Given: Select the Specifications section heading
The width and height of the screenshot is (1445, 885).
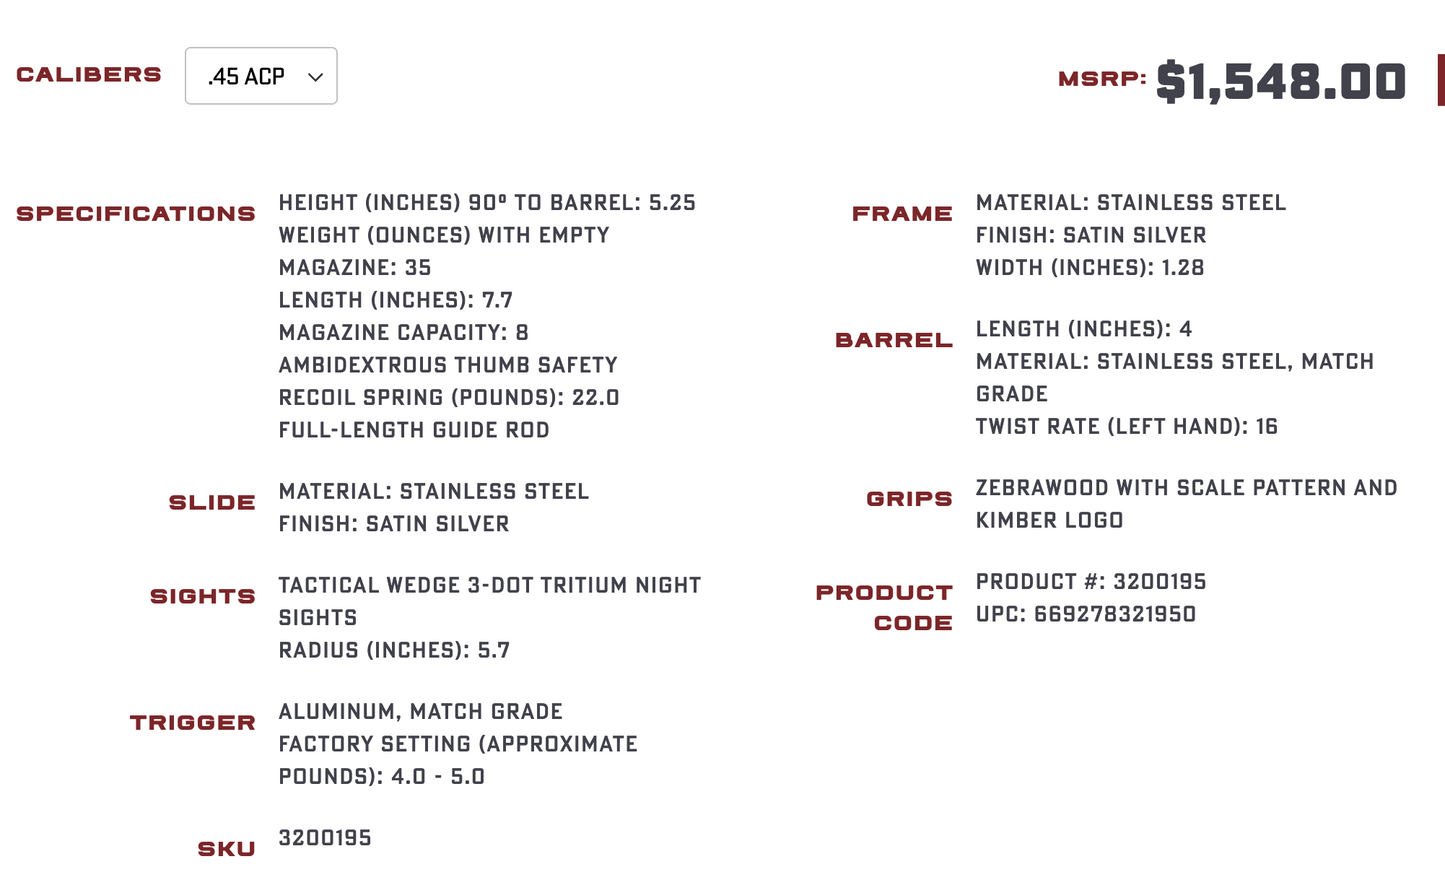Looking at the screenshot, I should (136, 214).
